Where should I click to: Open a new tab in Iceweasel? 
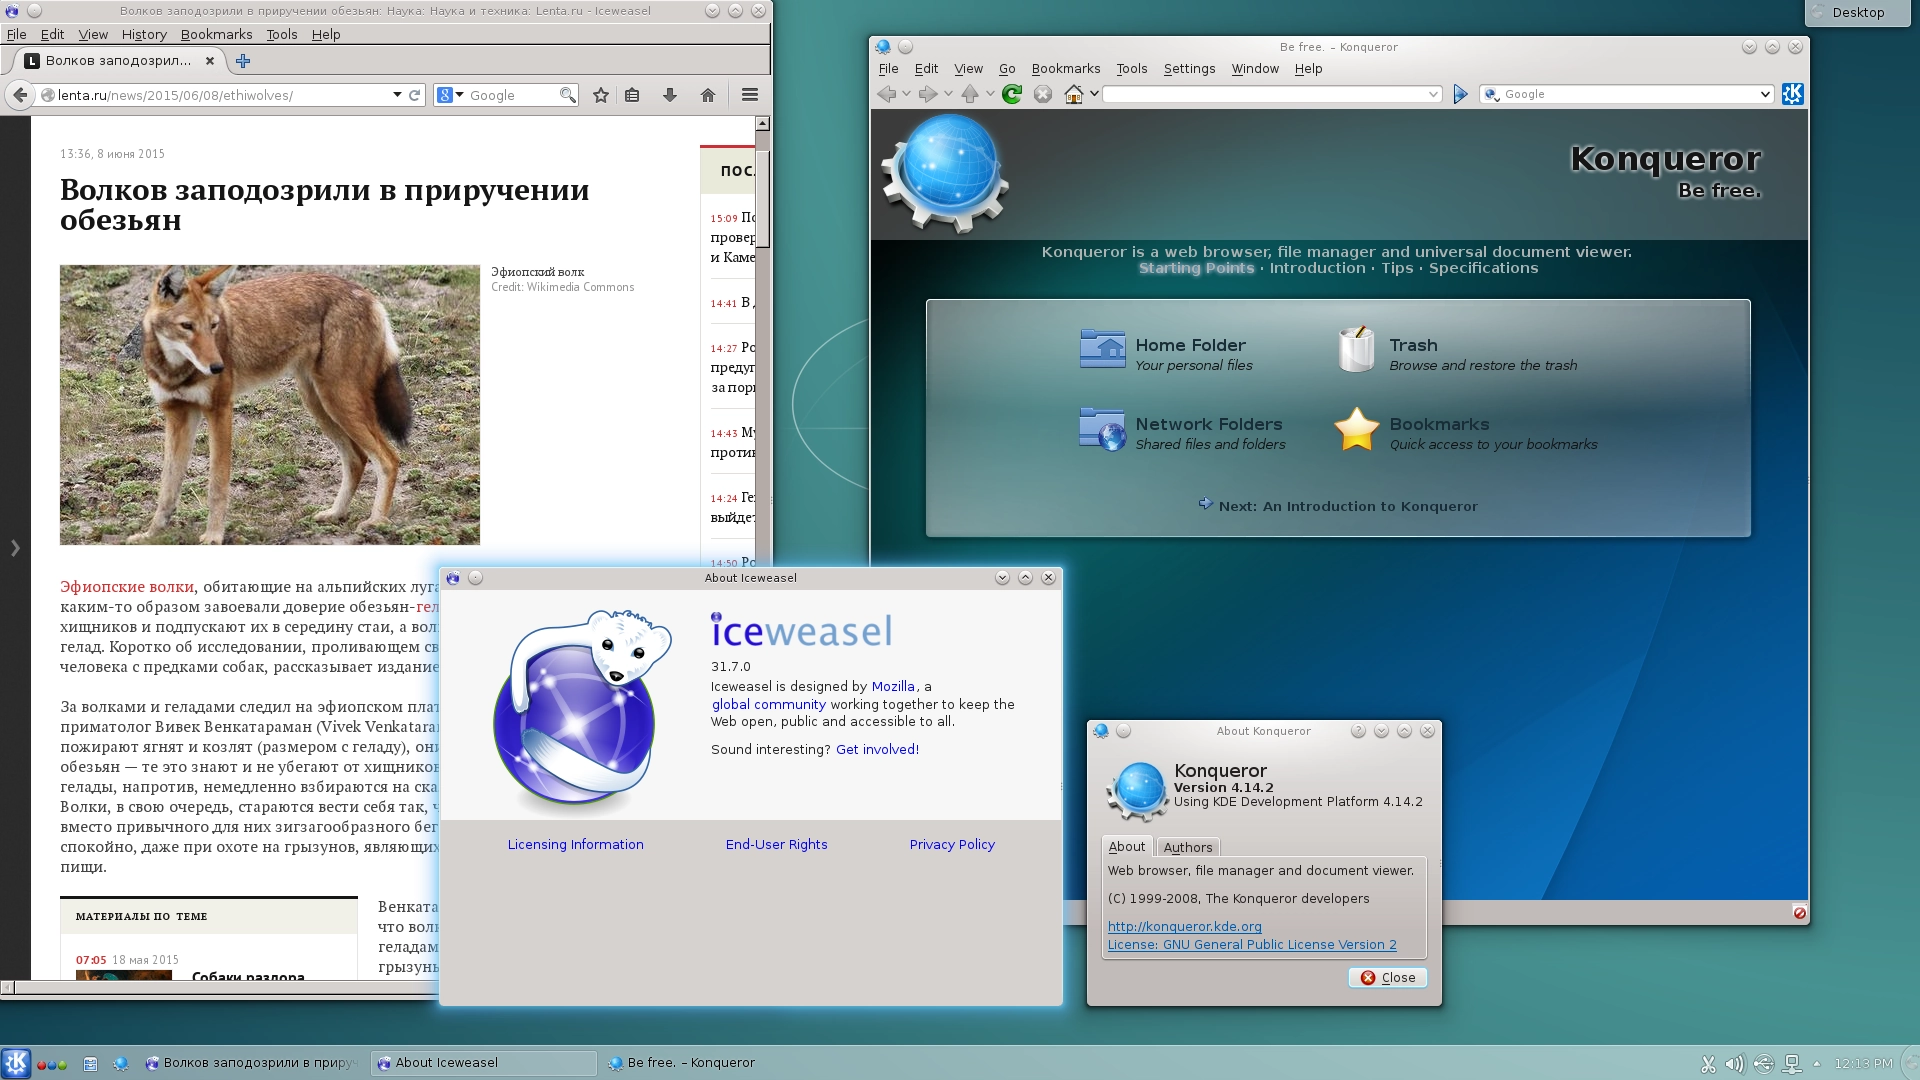(243, 61)
